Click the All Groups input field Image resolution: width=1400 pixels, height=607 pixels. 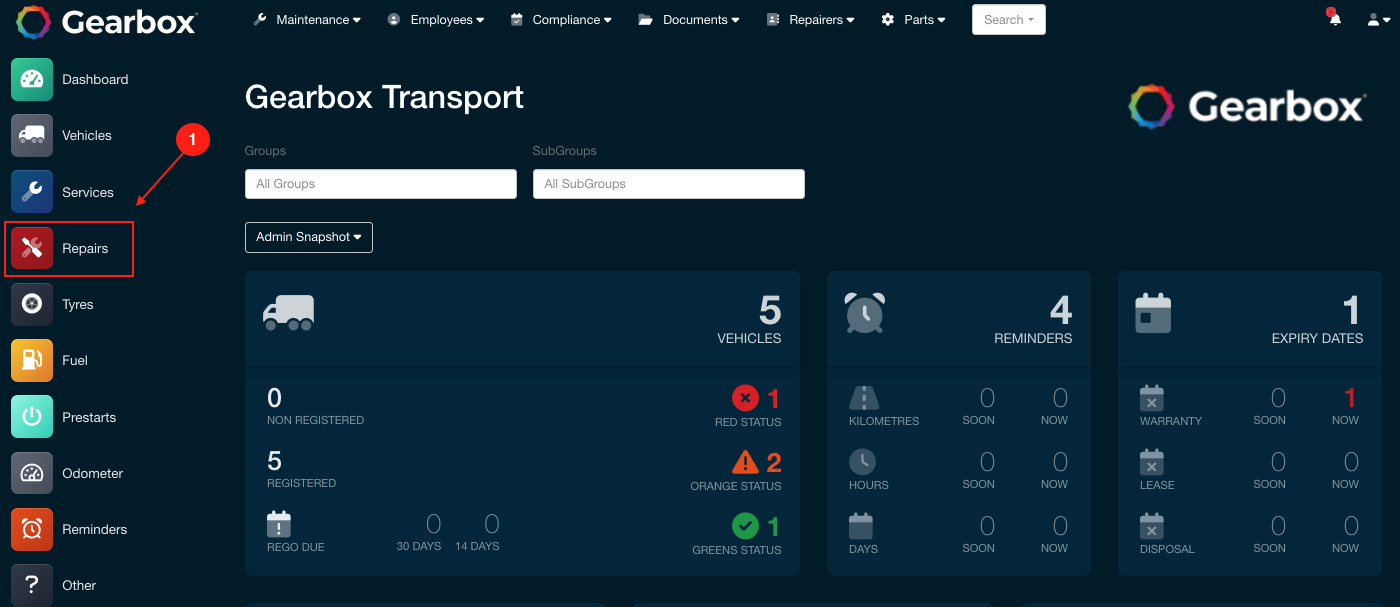(x=381, y=184)
